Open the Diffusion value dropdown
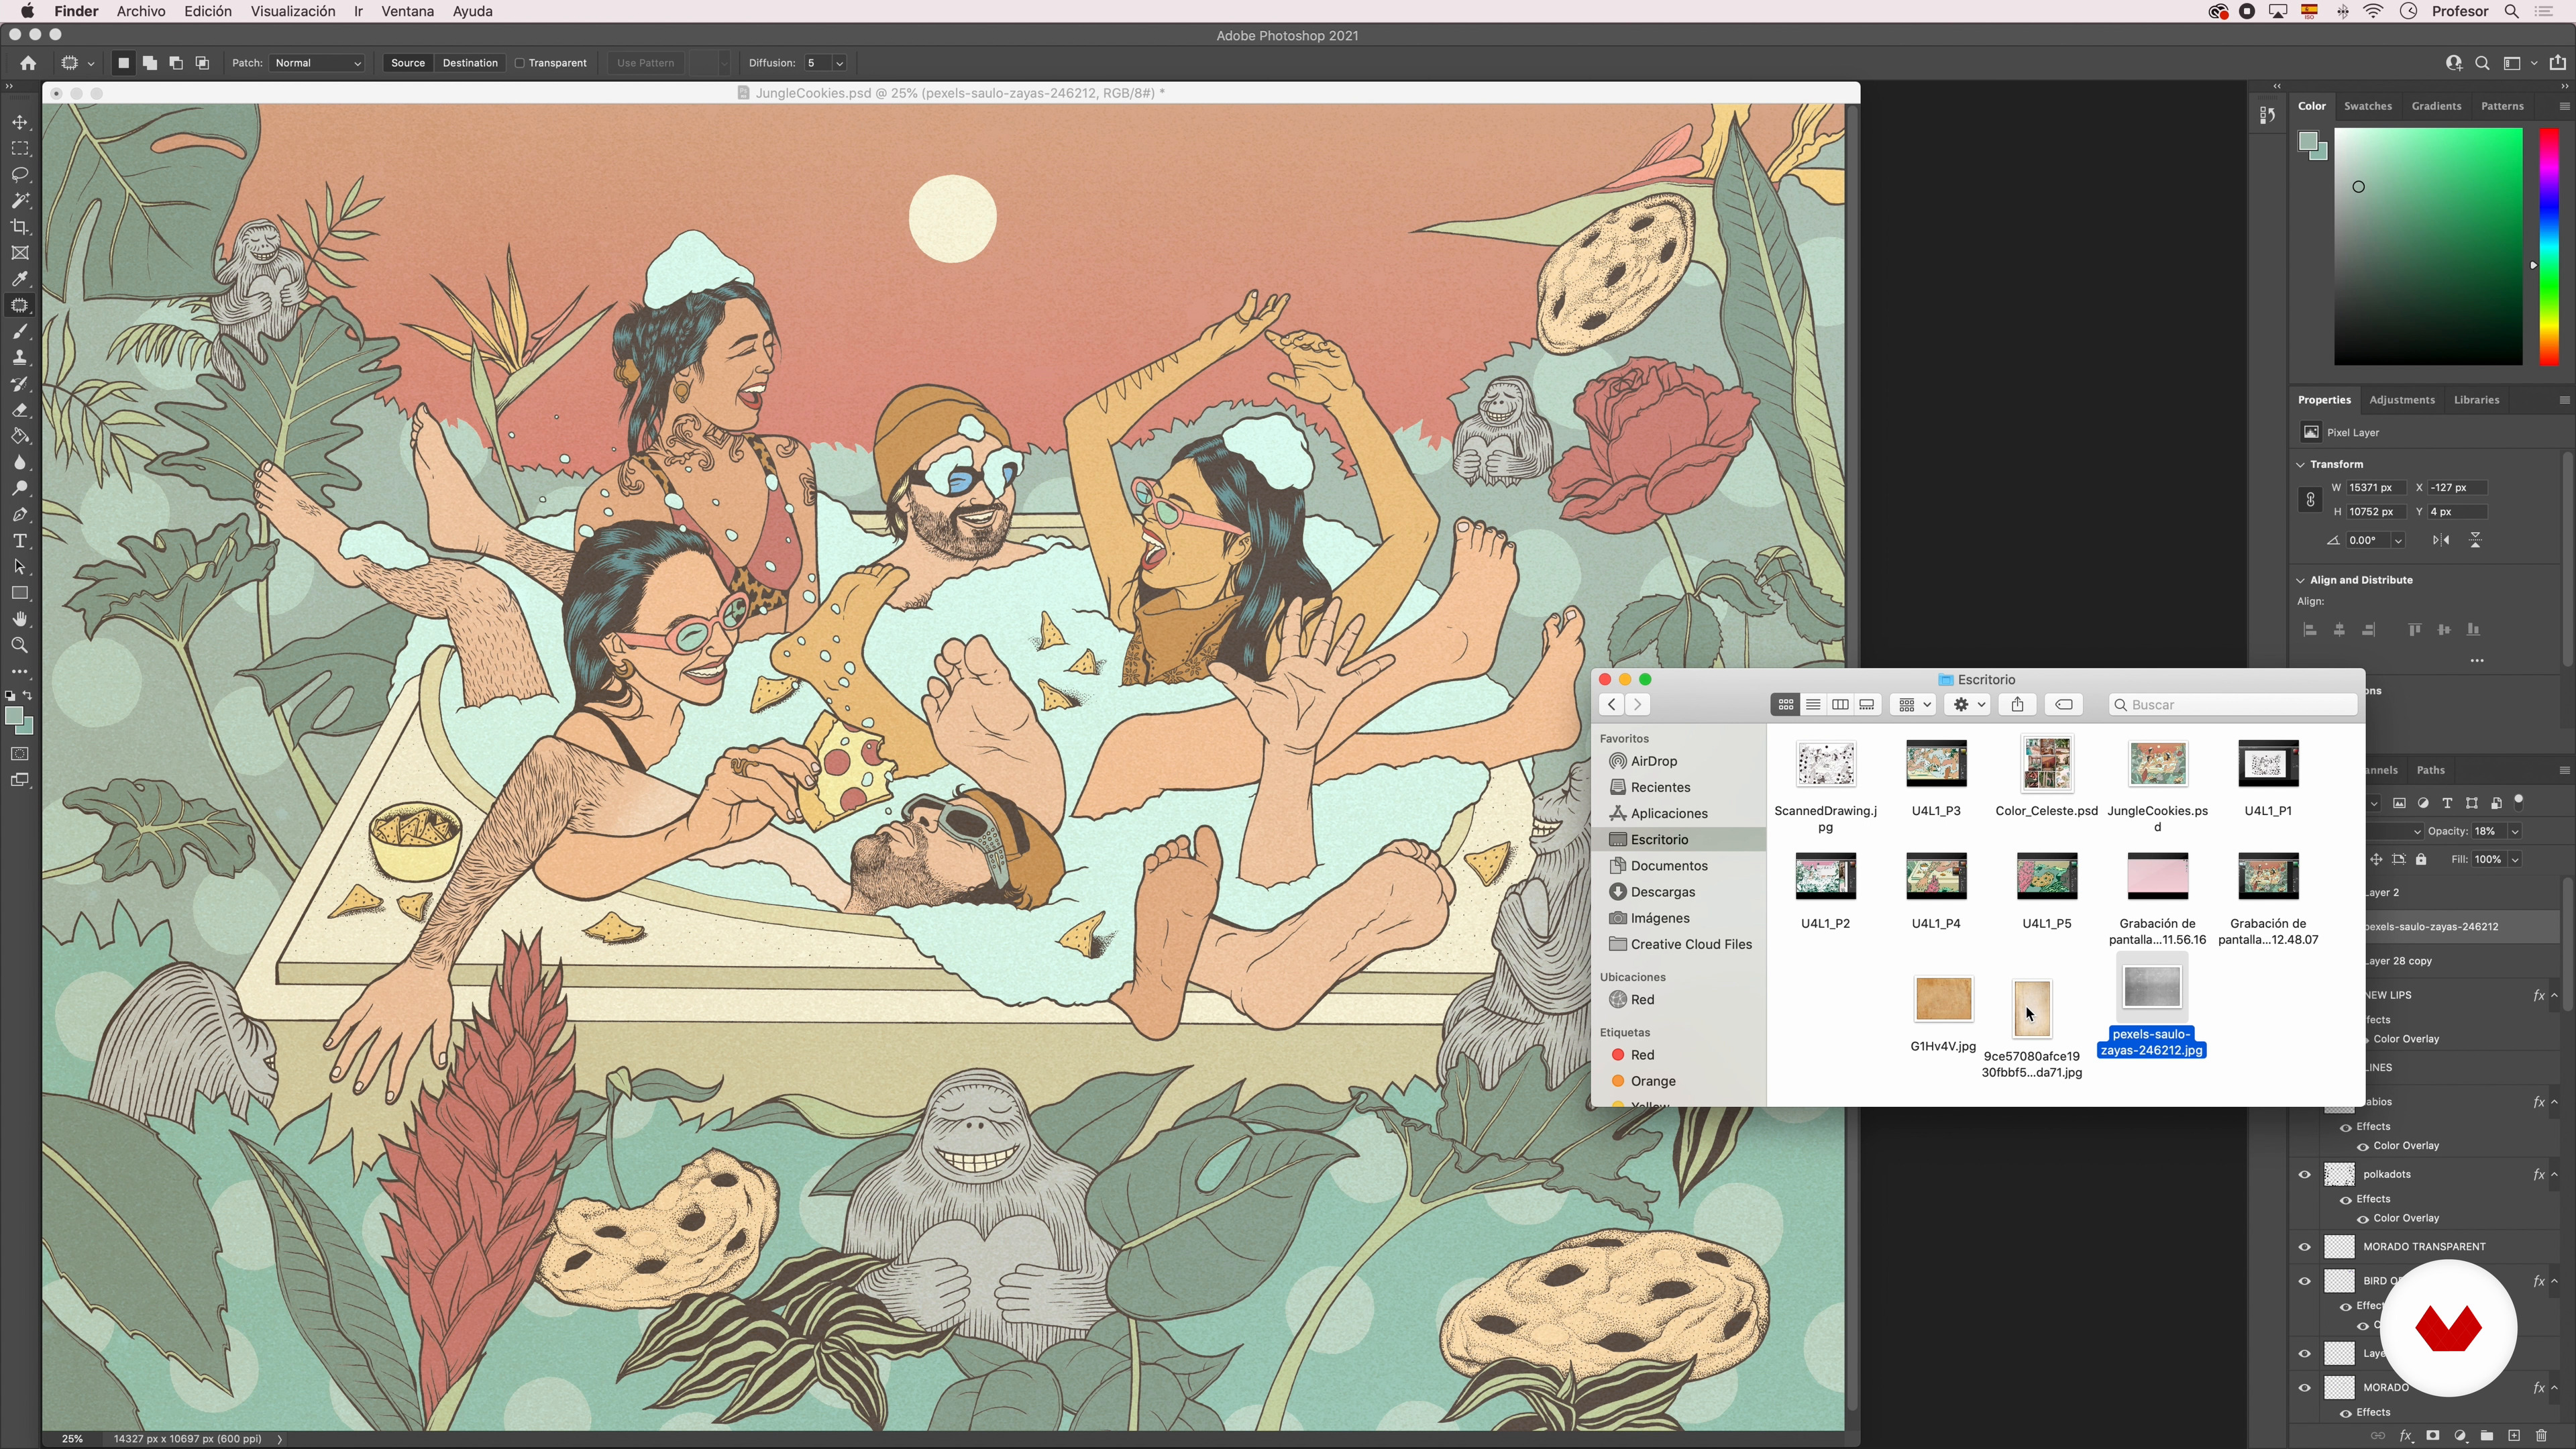This screenshot has width=2576, height=1449. [x=839, y=63]
